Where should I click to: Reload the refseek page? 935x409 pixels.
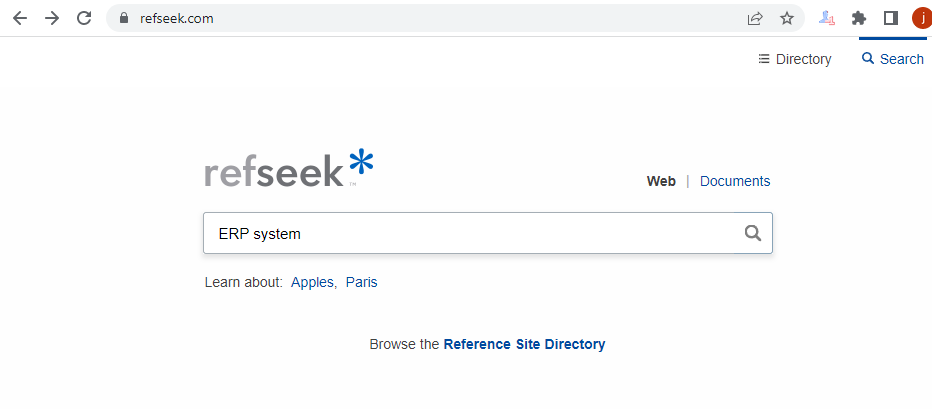(x=84, y=18)
